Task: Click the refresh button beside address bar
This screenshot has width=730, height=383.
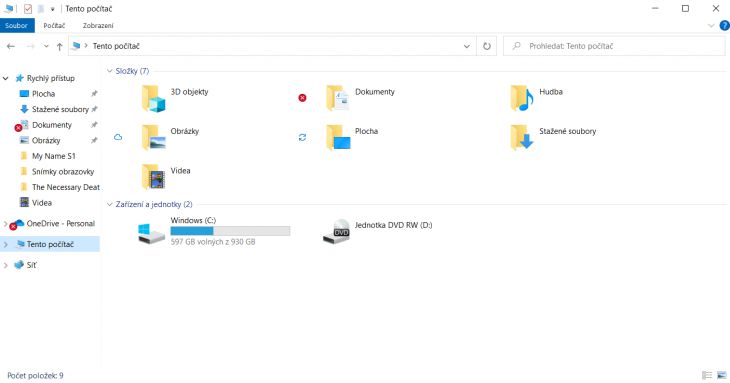Action: pos(487,46)
